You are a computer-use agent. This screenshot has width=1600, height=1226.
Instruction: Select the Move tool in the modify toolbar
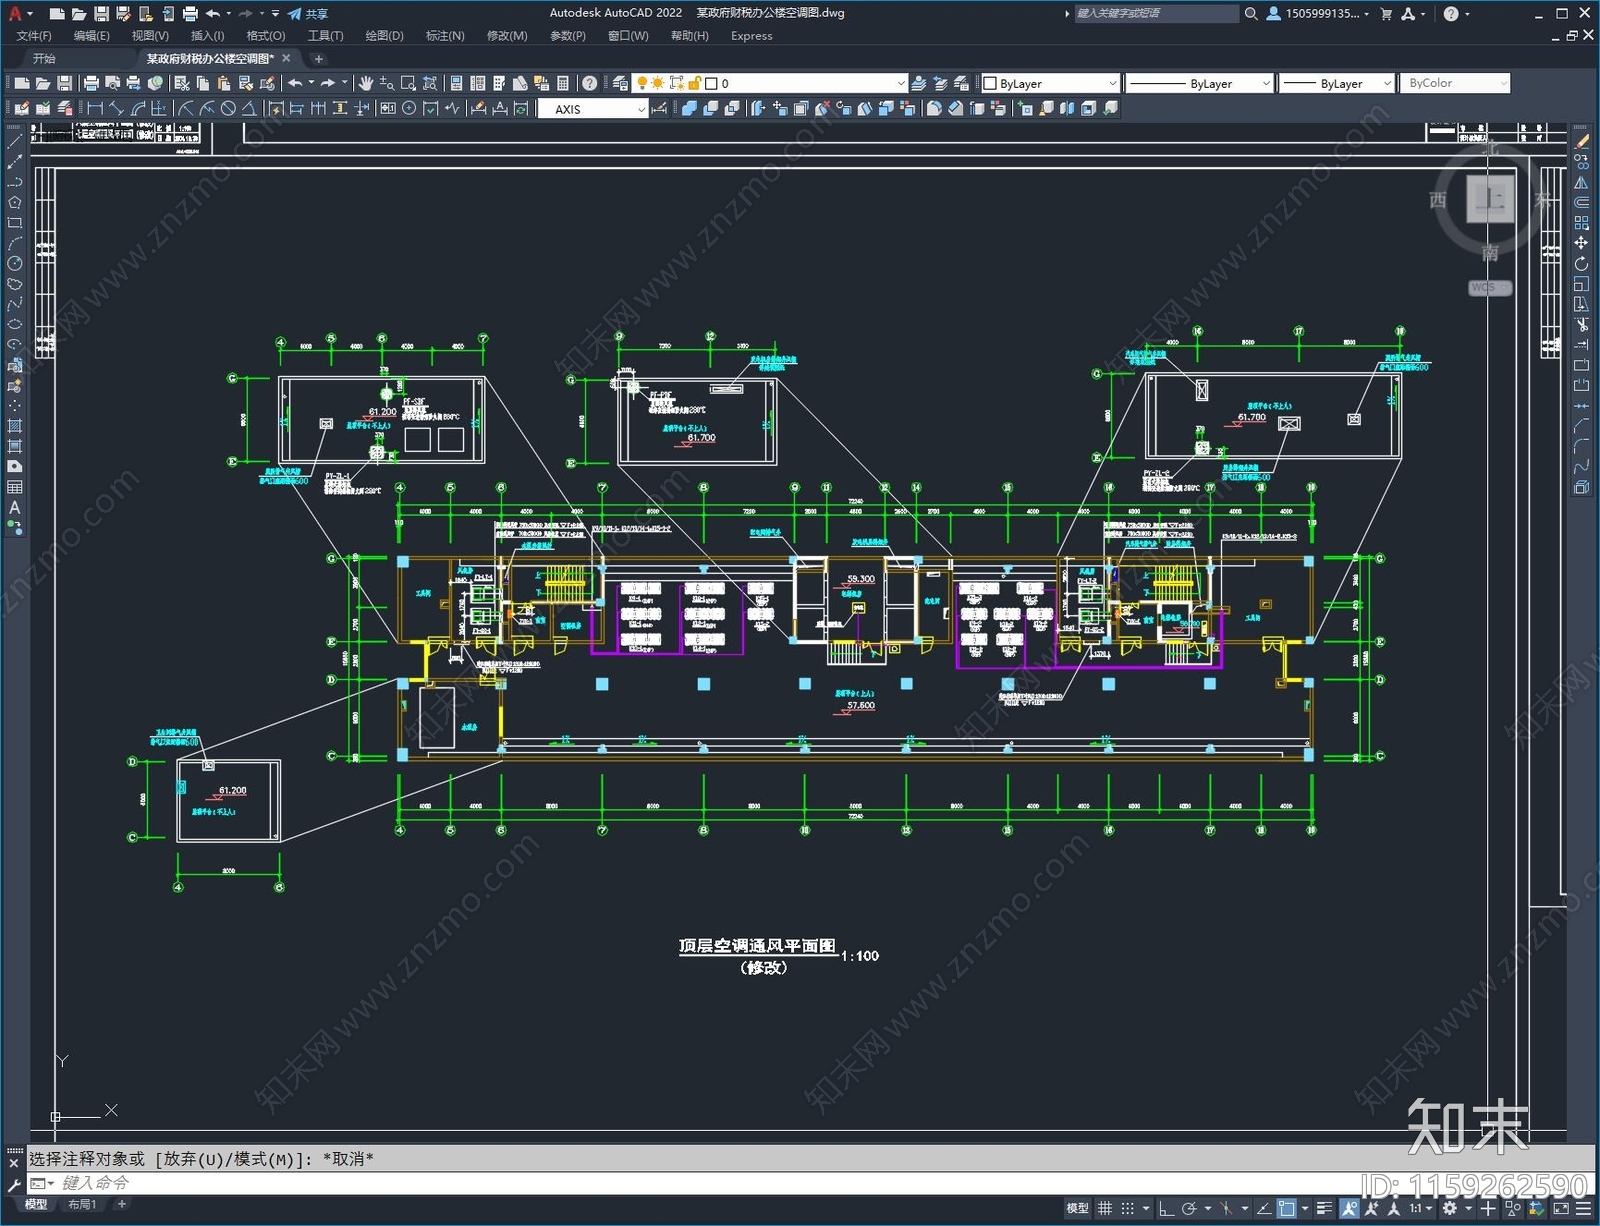coord(1581,243)
